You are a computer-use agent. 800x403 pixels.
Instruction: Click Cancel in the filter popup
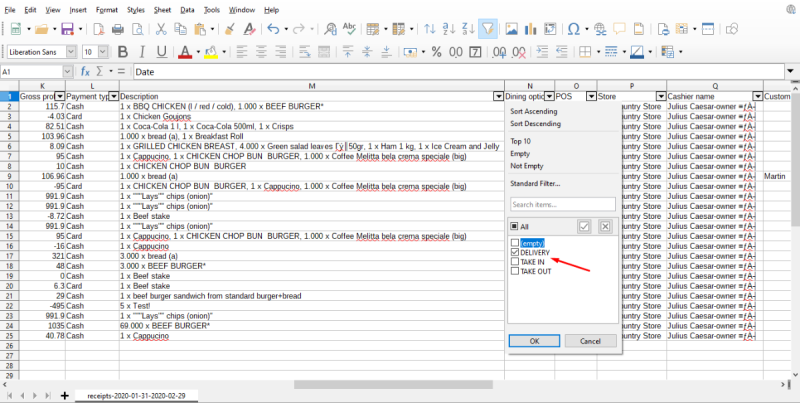click(x=590, y=341)
